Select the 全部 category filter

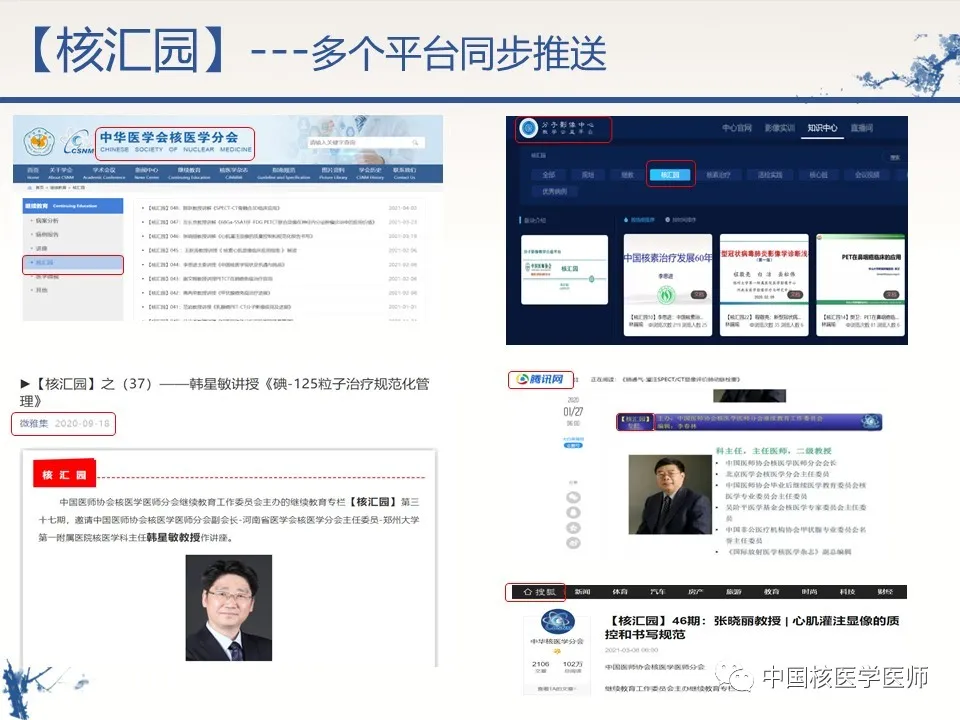(x=547, y=175)
